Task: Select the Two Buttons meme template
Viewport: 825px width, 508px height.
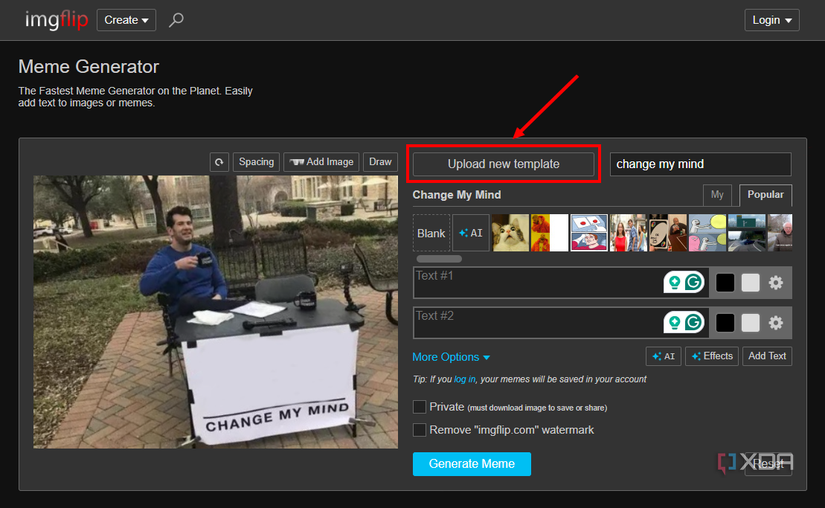Action: point(589,233)
